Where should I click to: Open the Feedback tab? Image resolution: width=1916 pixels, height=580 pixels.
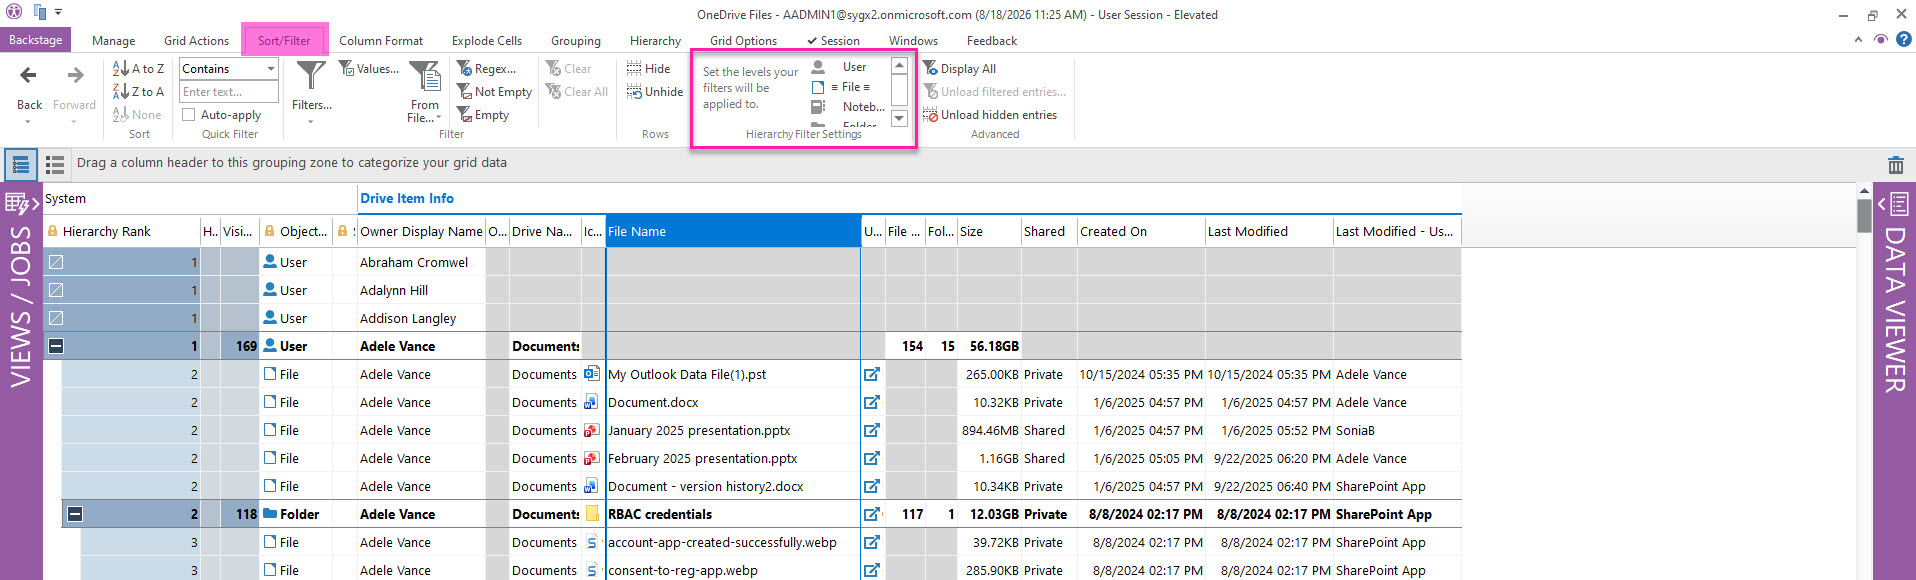point(991,41)
